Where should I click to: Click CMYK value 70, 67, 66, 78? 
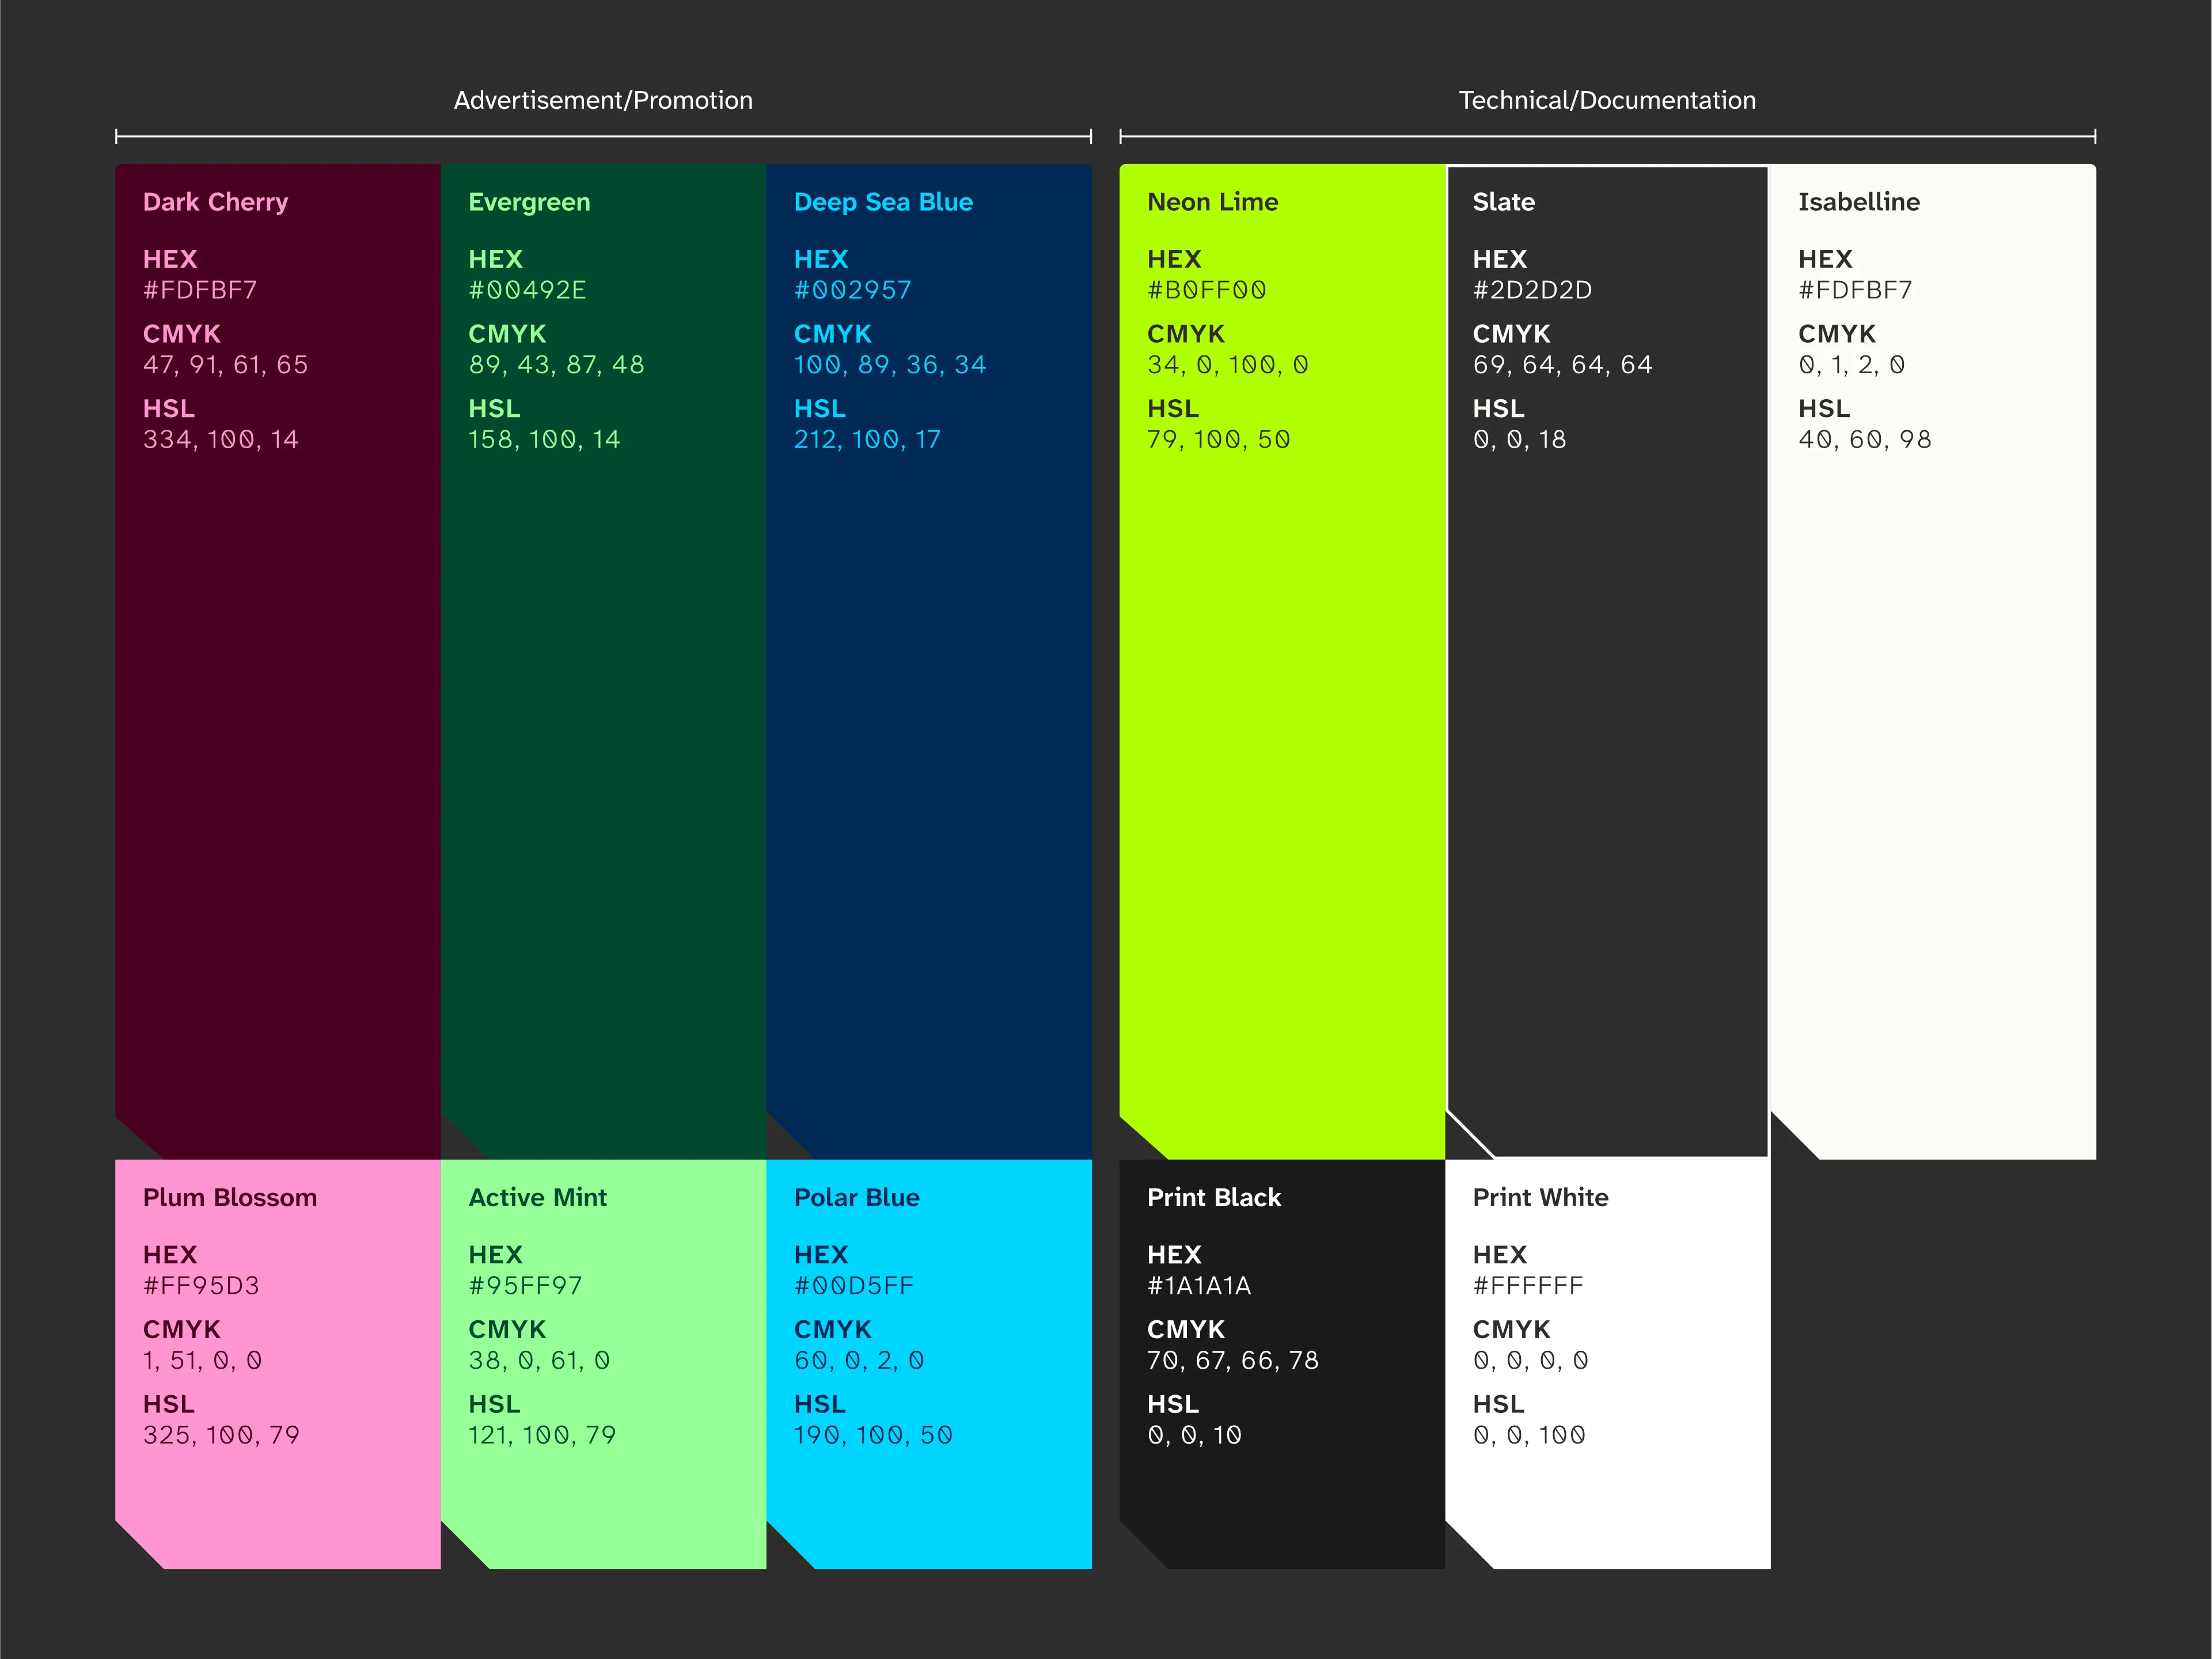[1233, 1360]
